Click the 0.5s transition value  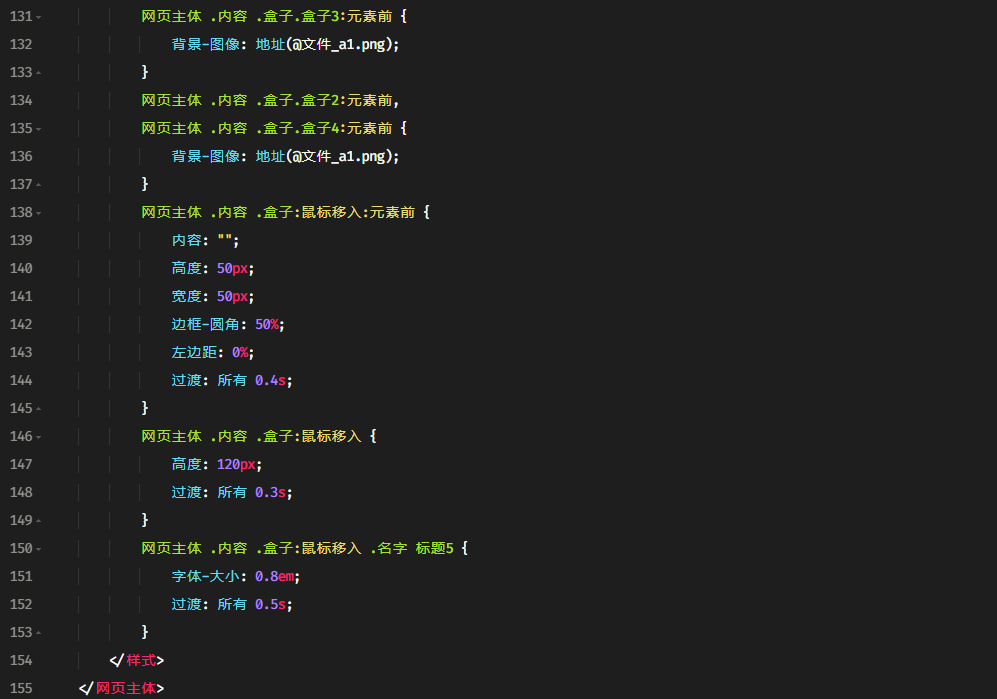pos(270,604)
